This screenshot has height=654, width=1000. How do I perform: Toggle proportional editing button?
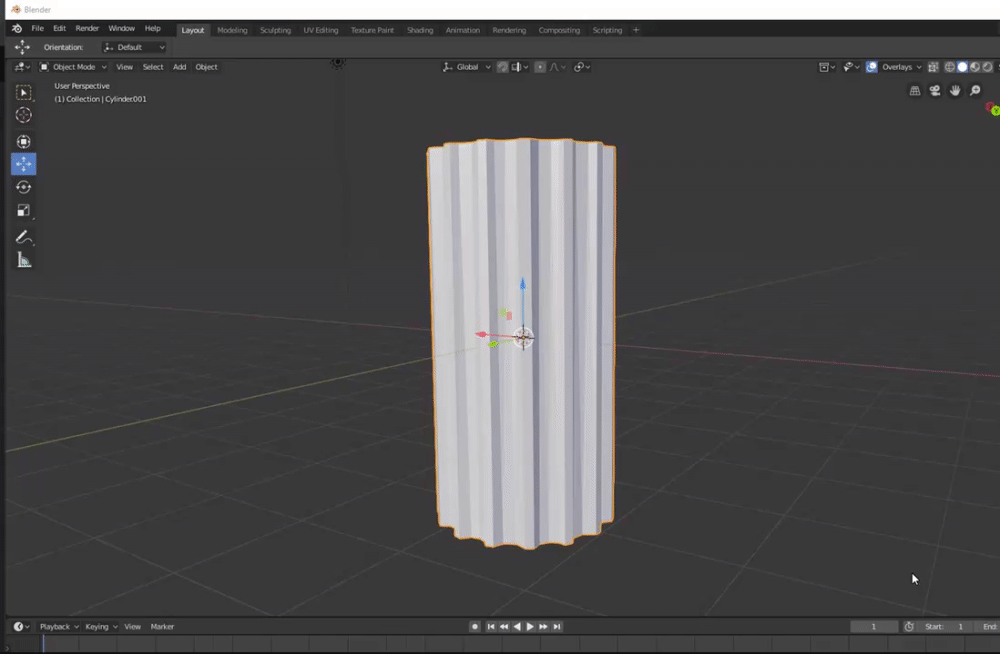point(540,67)
